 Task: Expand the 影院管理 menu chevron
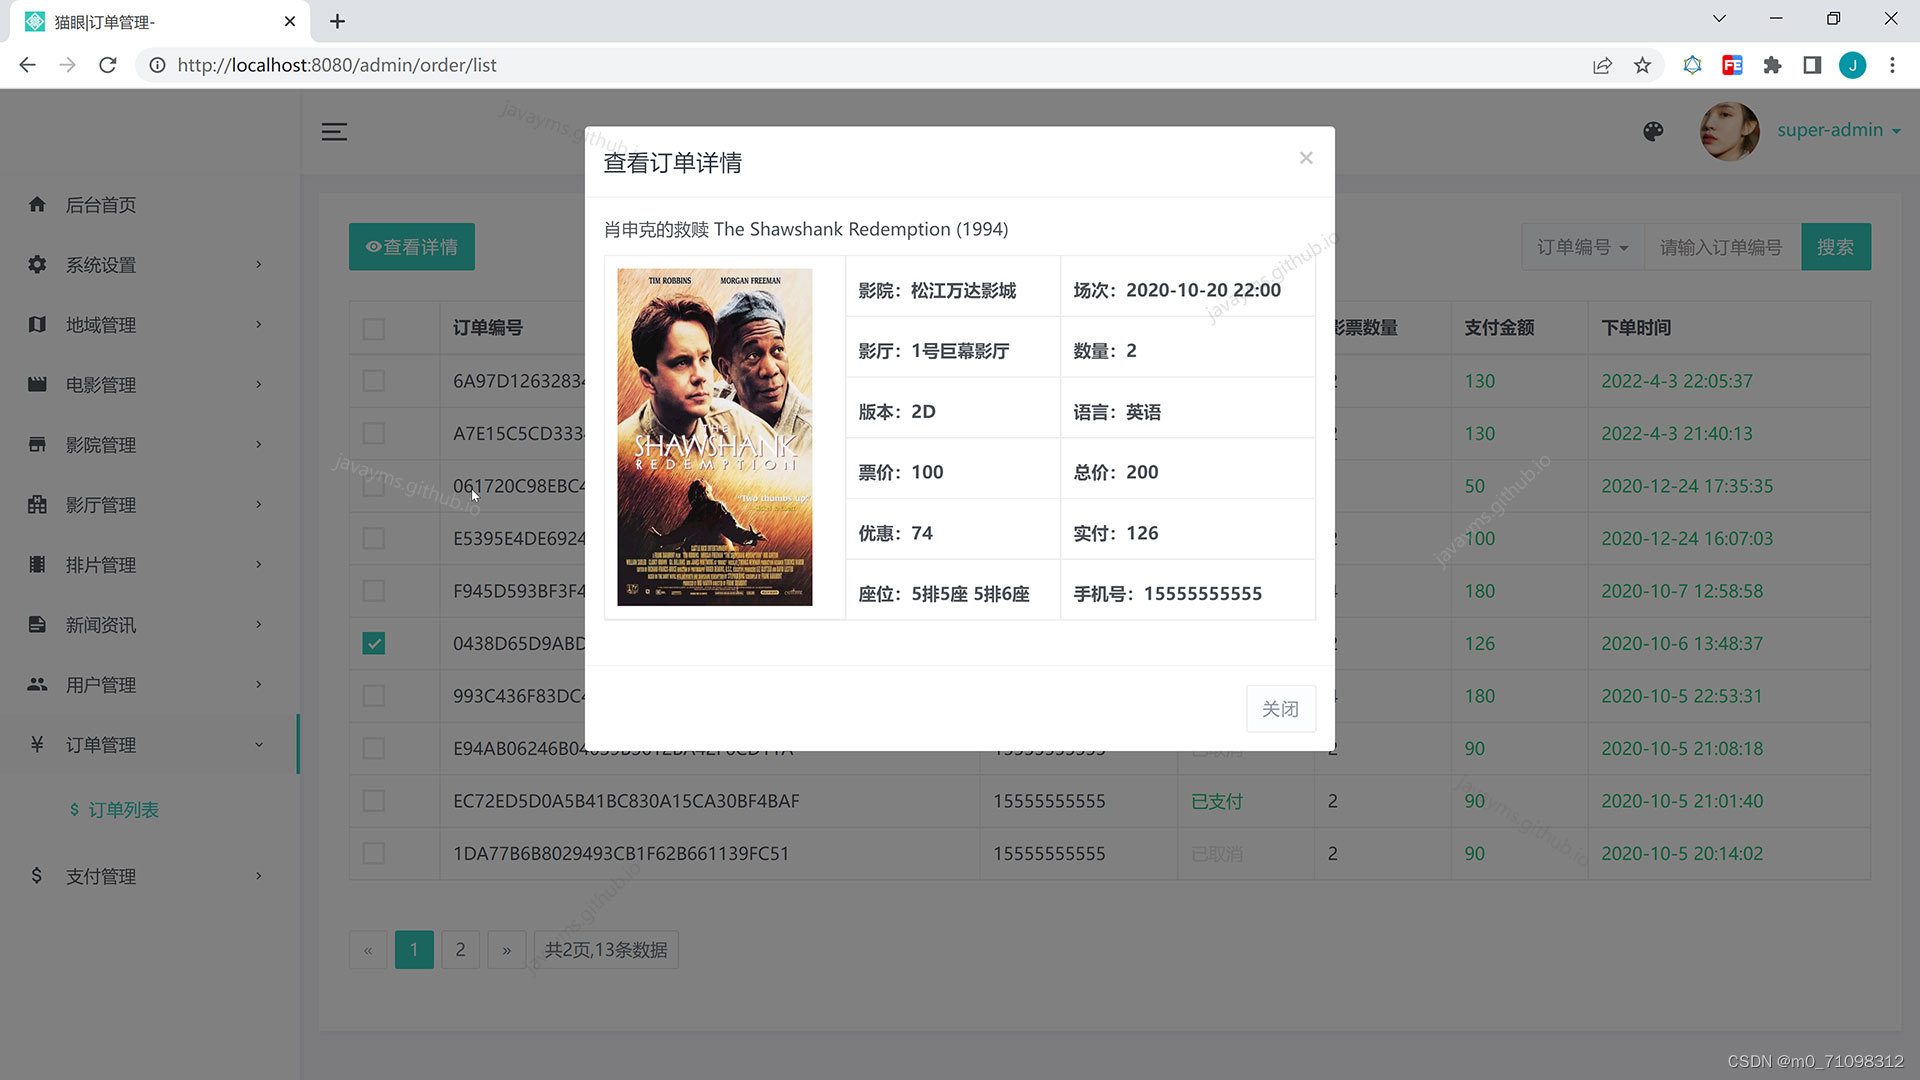pos(258,444)
